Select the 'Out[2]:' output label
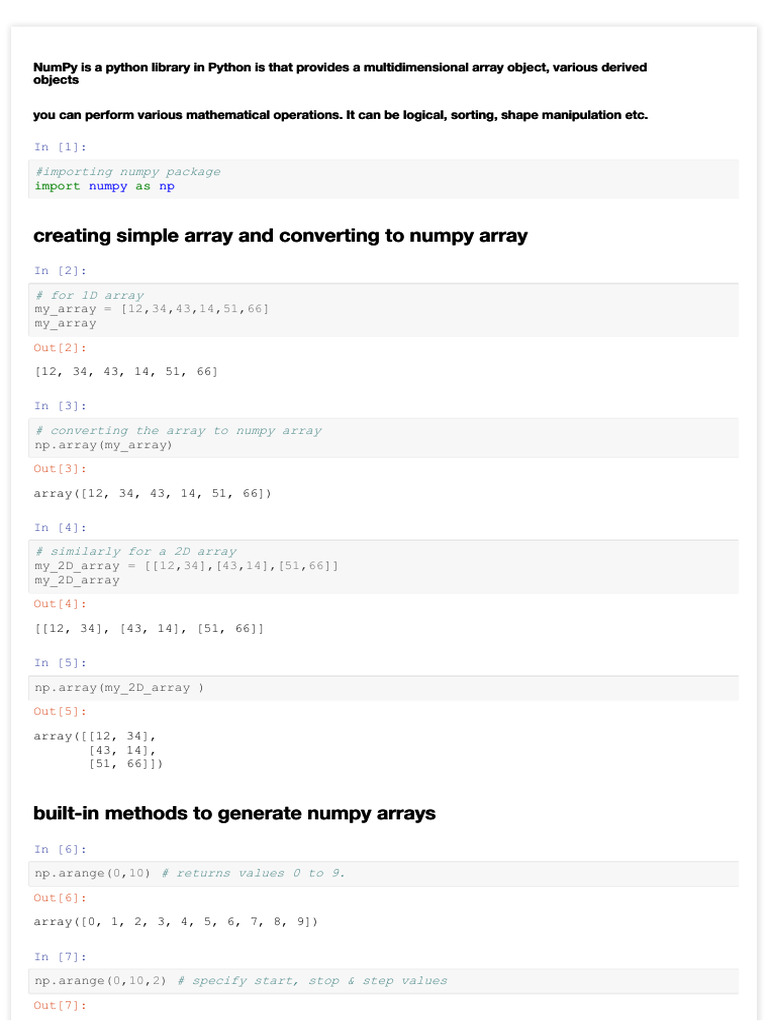 coord(60,348)
